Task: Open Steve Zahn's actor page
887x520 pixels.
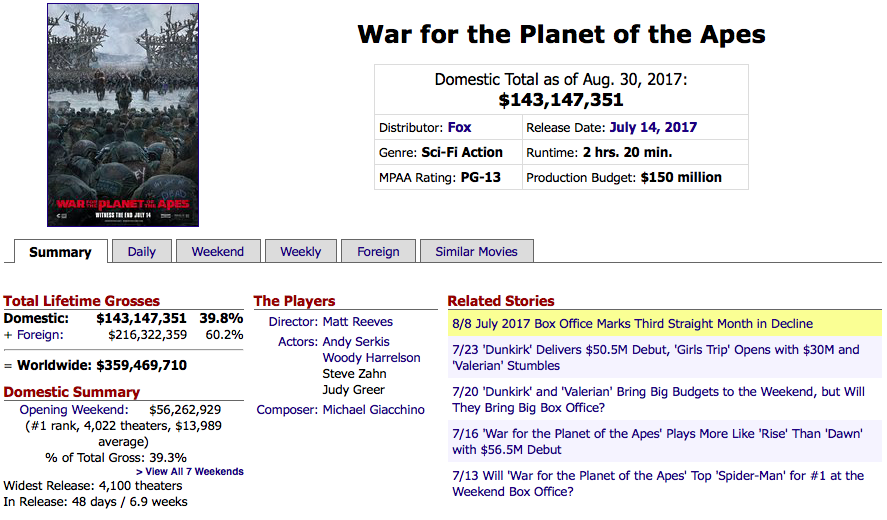Action: point(354,374)
